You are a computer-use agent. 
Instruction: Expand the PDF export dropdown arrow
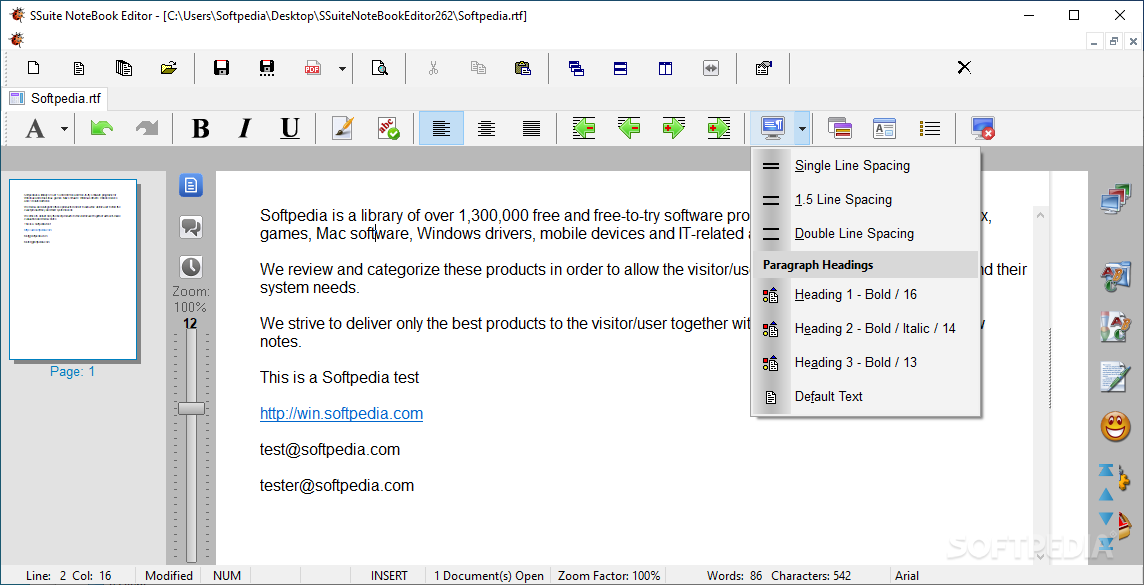pyautogui.click(x=342, y=69)
